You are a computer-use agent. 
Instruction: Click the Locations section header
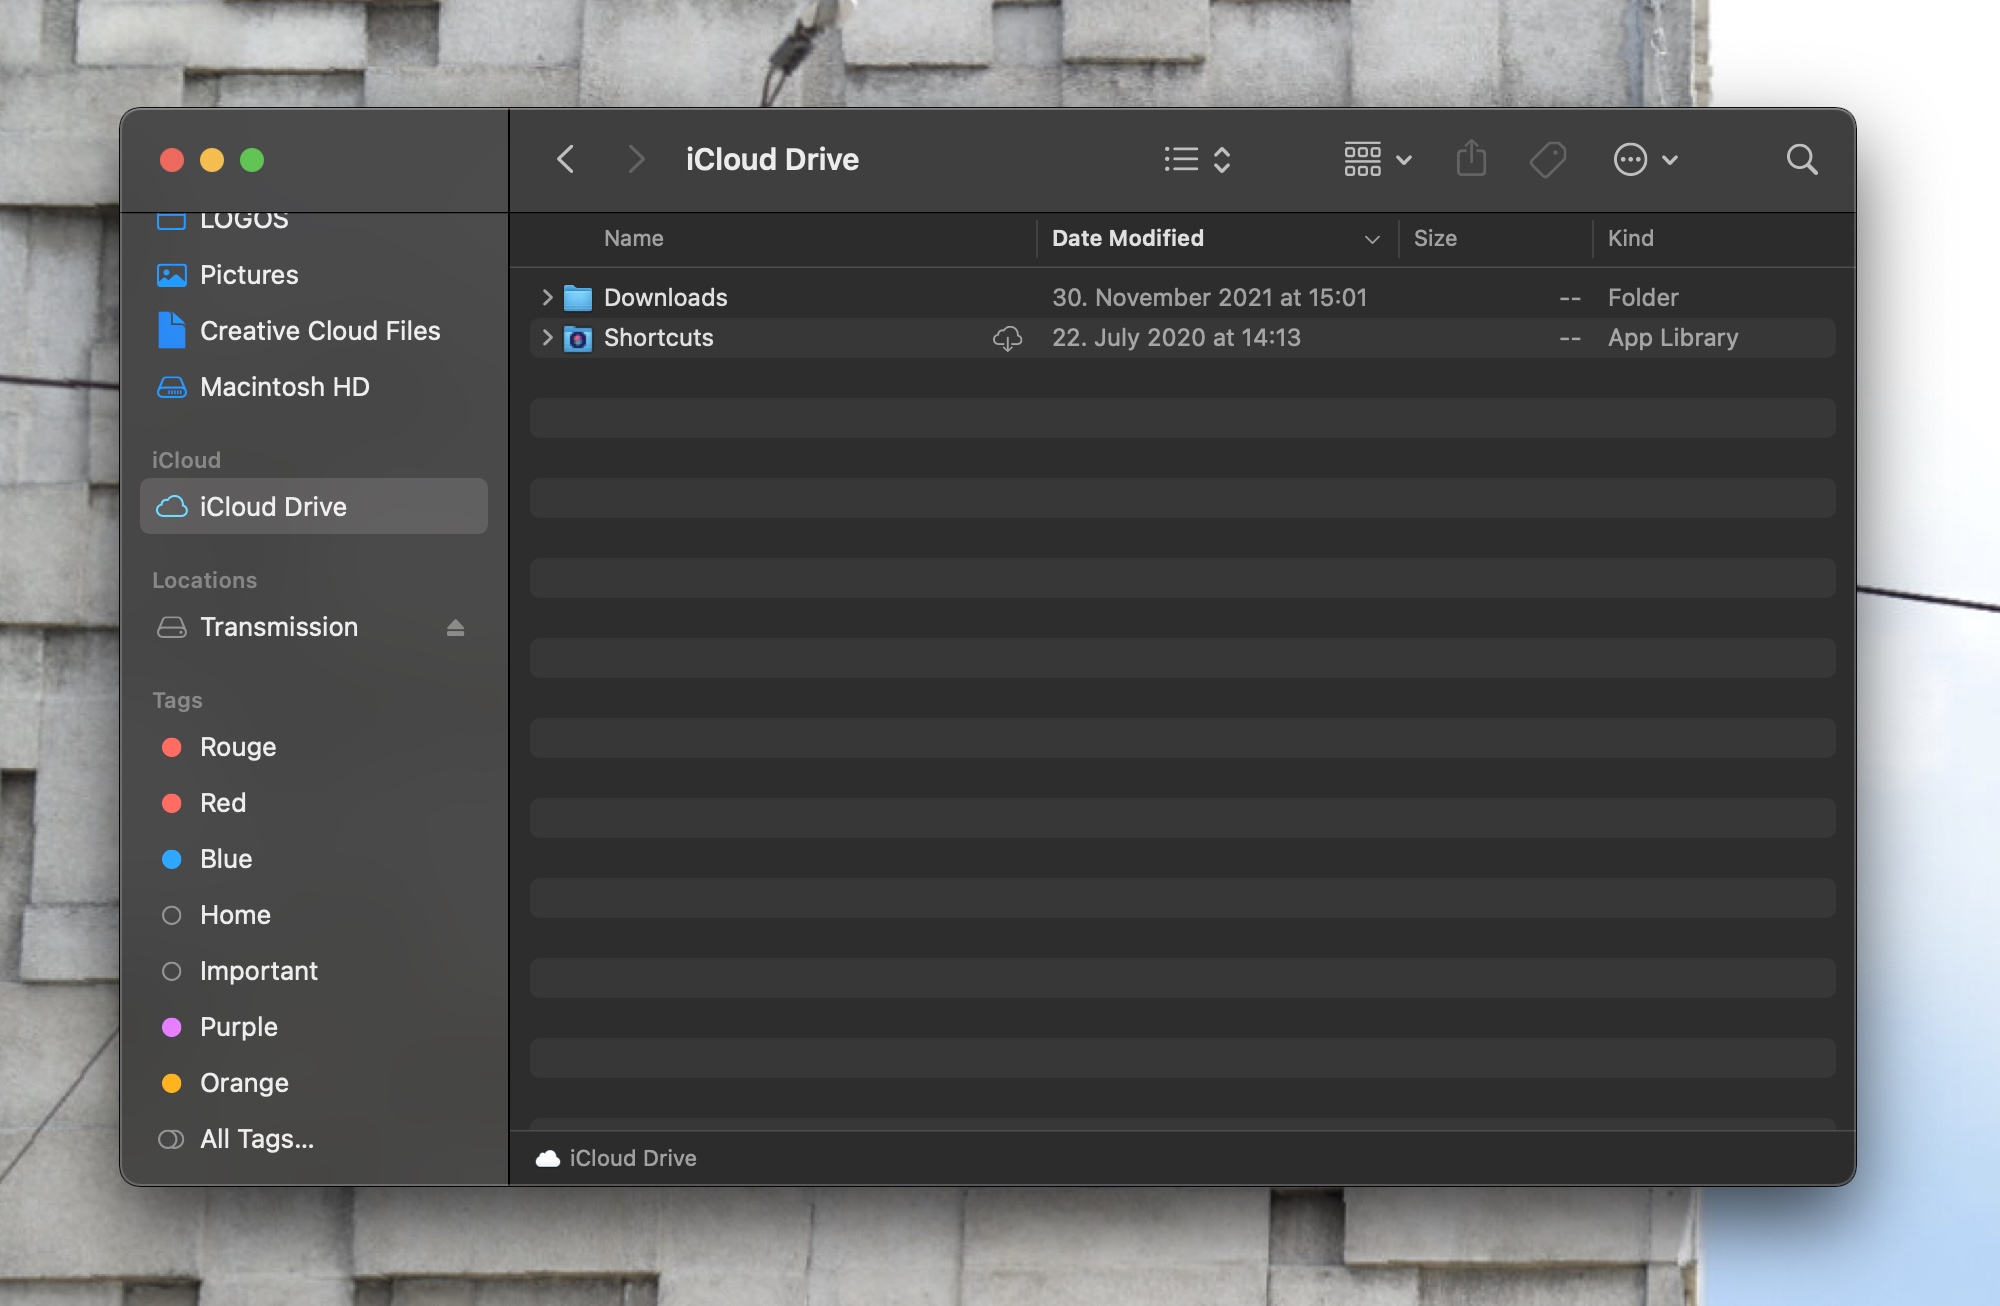coord(204,580)
